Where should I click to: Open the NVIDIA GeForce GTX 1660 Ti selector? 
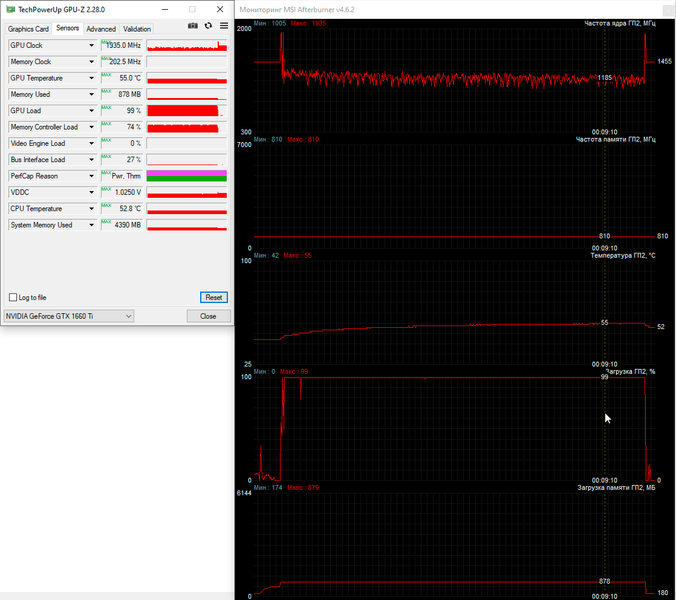click(x=69, y=316)
